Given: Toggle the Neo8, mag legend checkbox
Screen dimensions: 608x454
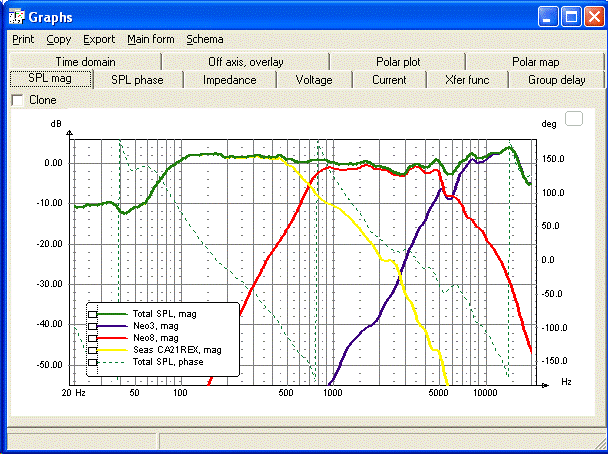Looking at the screenshot, I should [92, 338].
